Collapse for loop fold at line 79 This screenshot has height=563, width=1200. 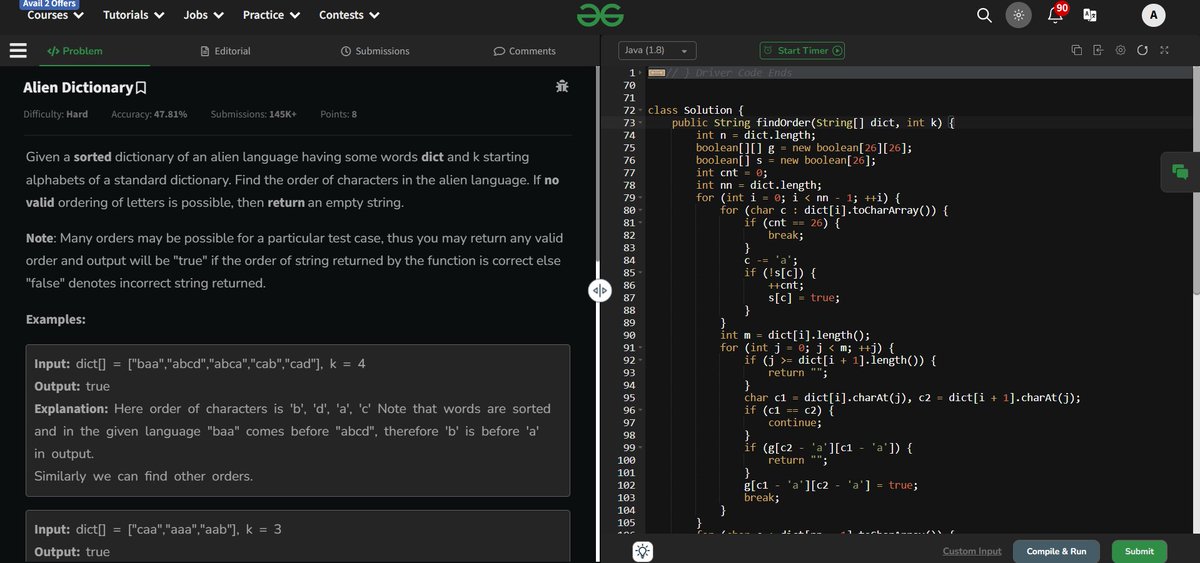pyautogui.click(x=641, y=198)
